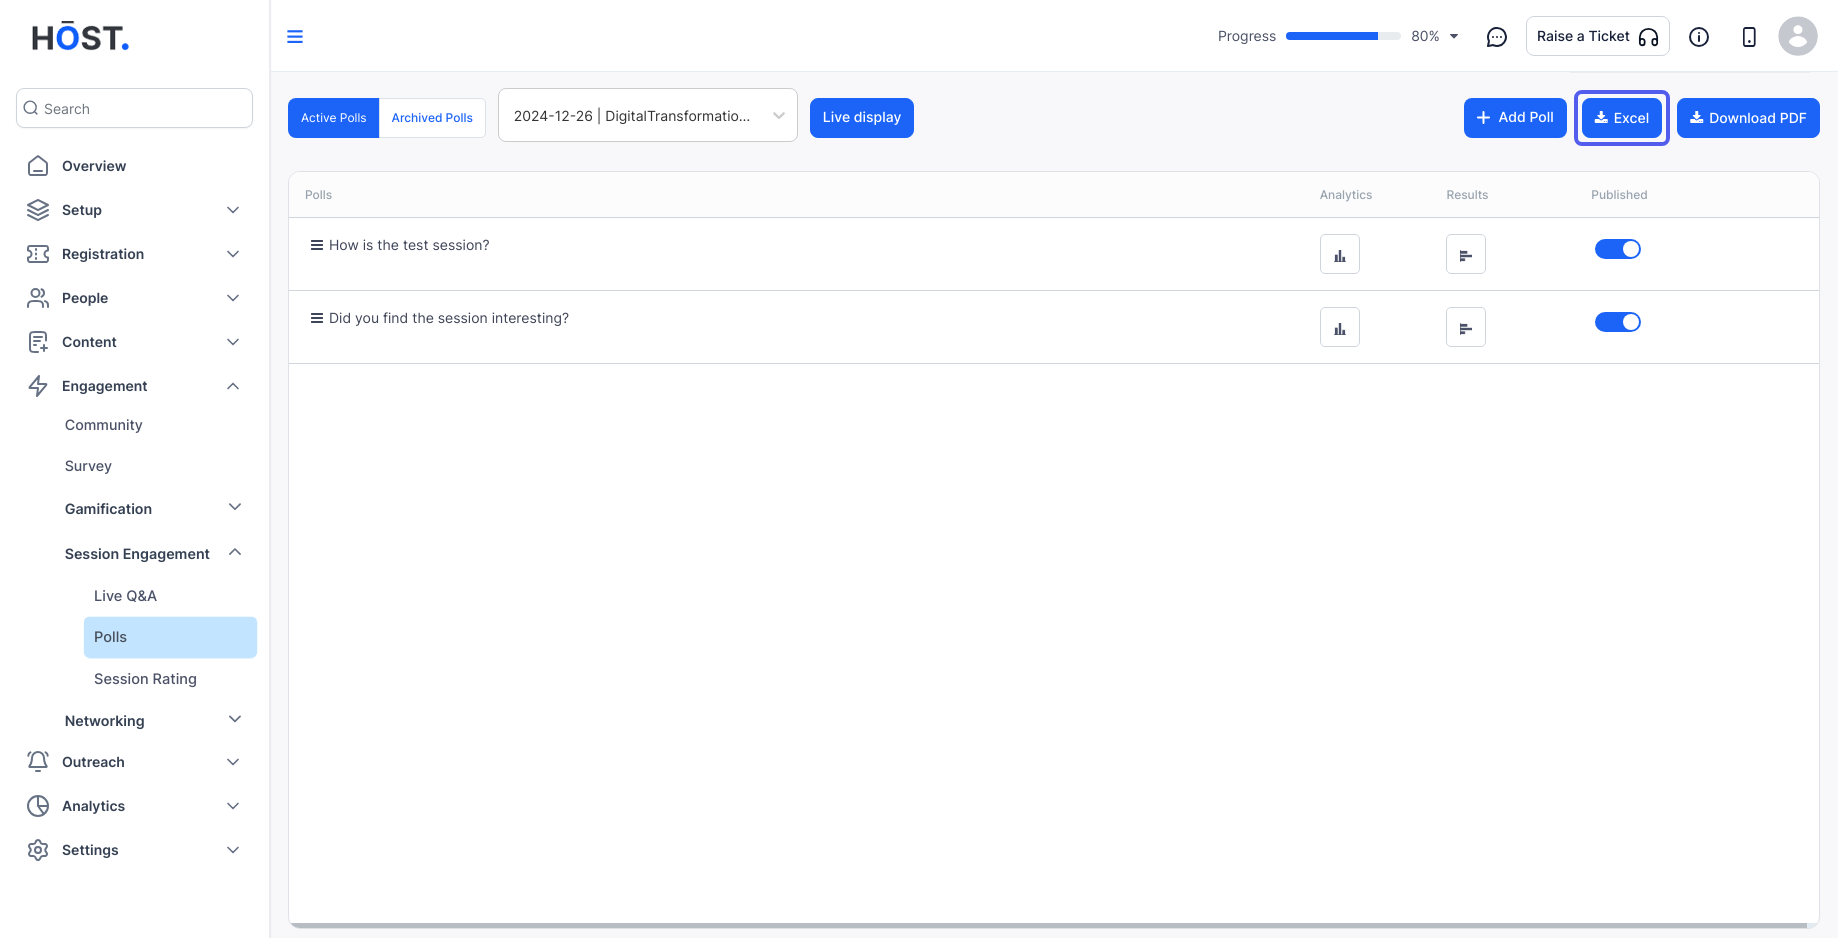Expand the Networking chevron
The height and width of the screenshot is (938, 1838).
235,719
